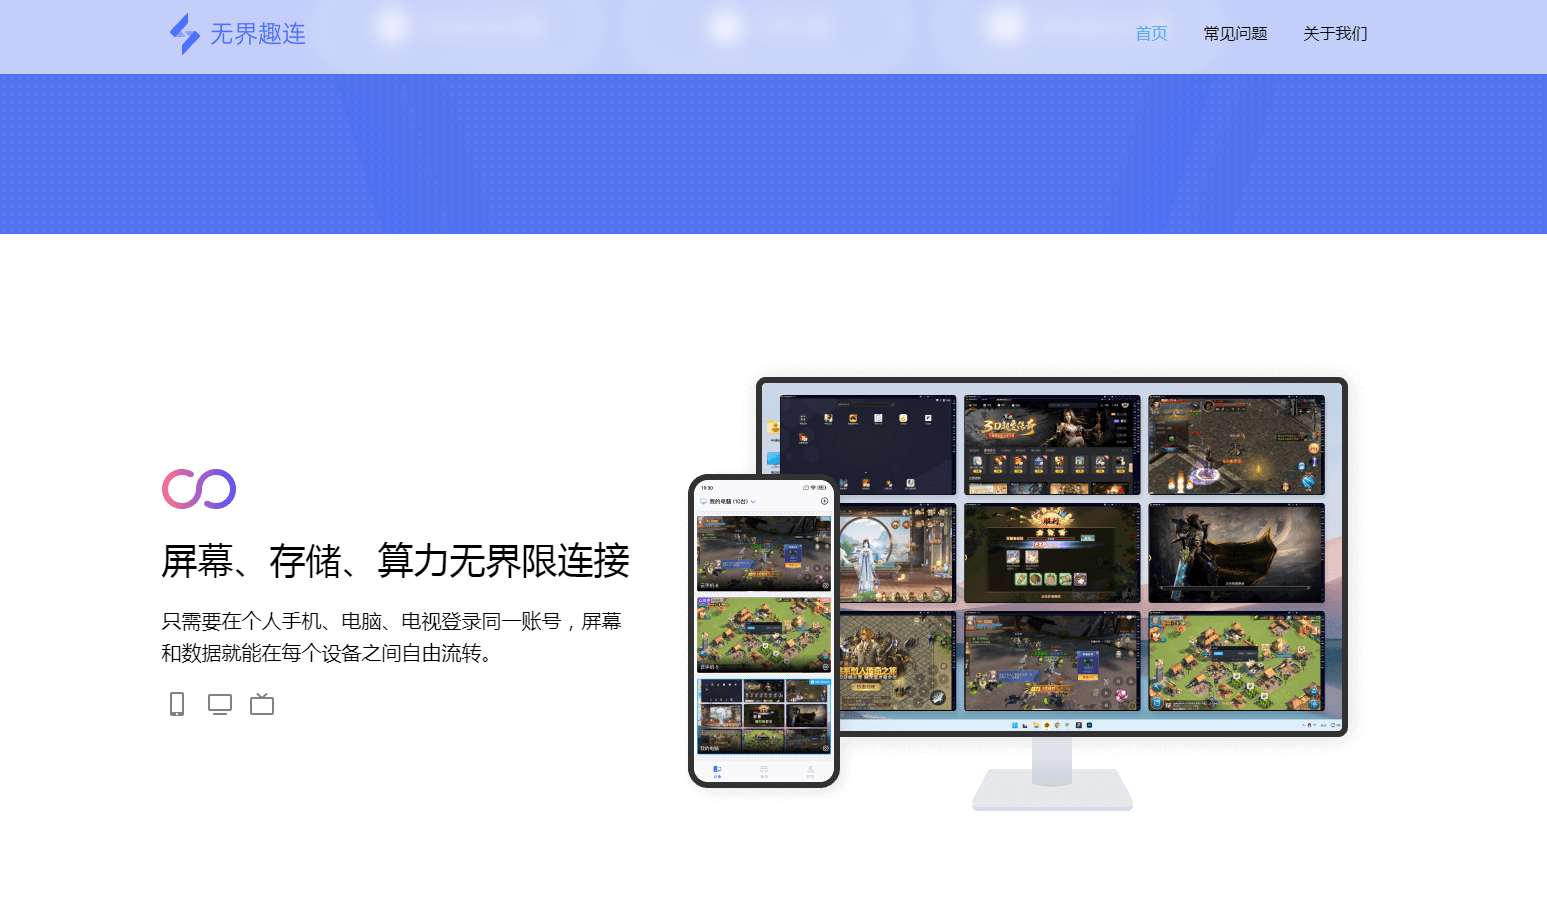Open the nine-screen grid thumbnail on phone
Screen dimensions: 1547x909
[x=764, y=716]
